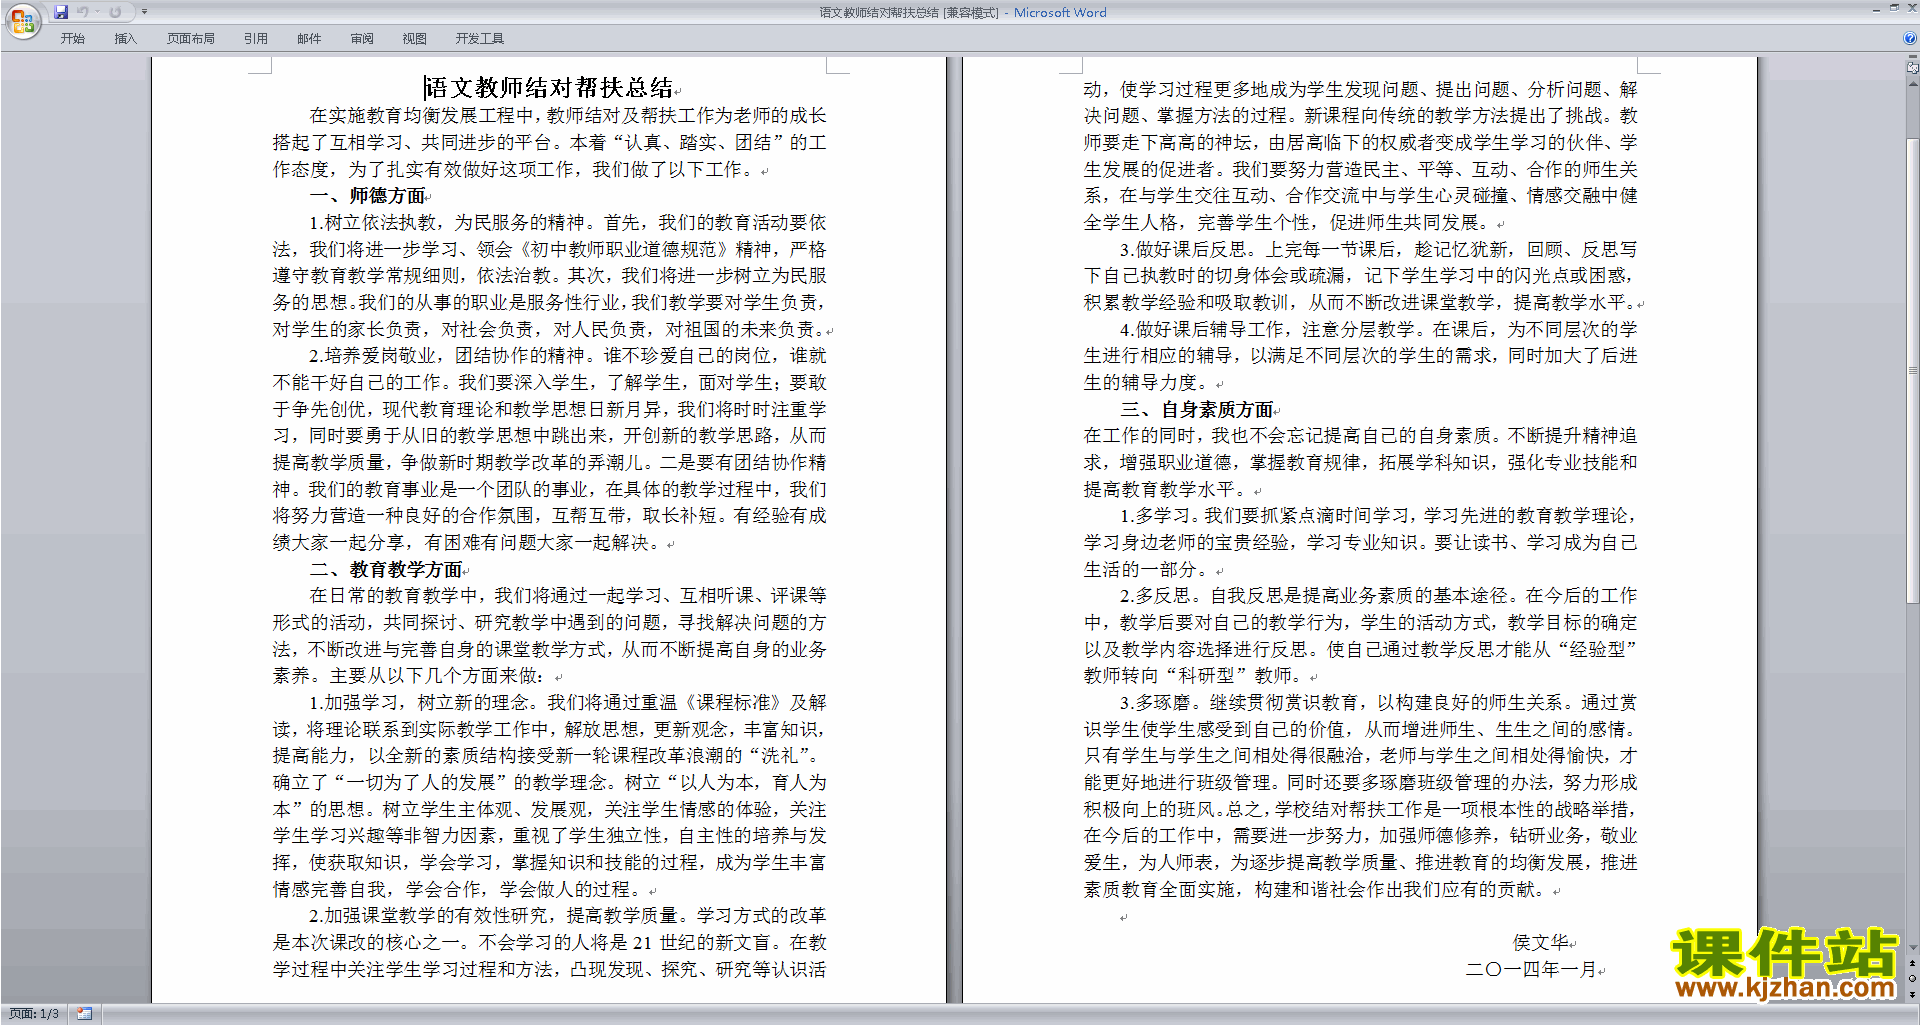Click the macro recording icon in the status bar
The width and height of the screenshot is (1920, 1025).
coord(84,1014)
